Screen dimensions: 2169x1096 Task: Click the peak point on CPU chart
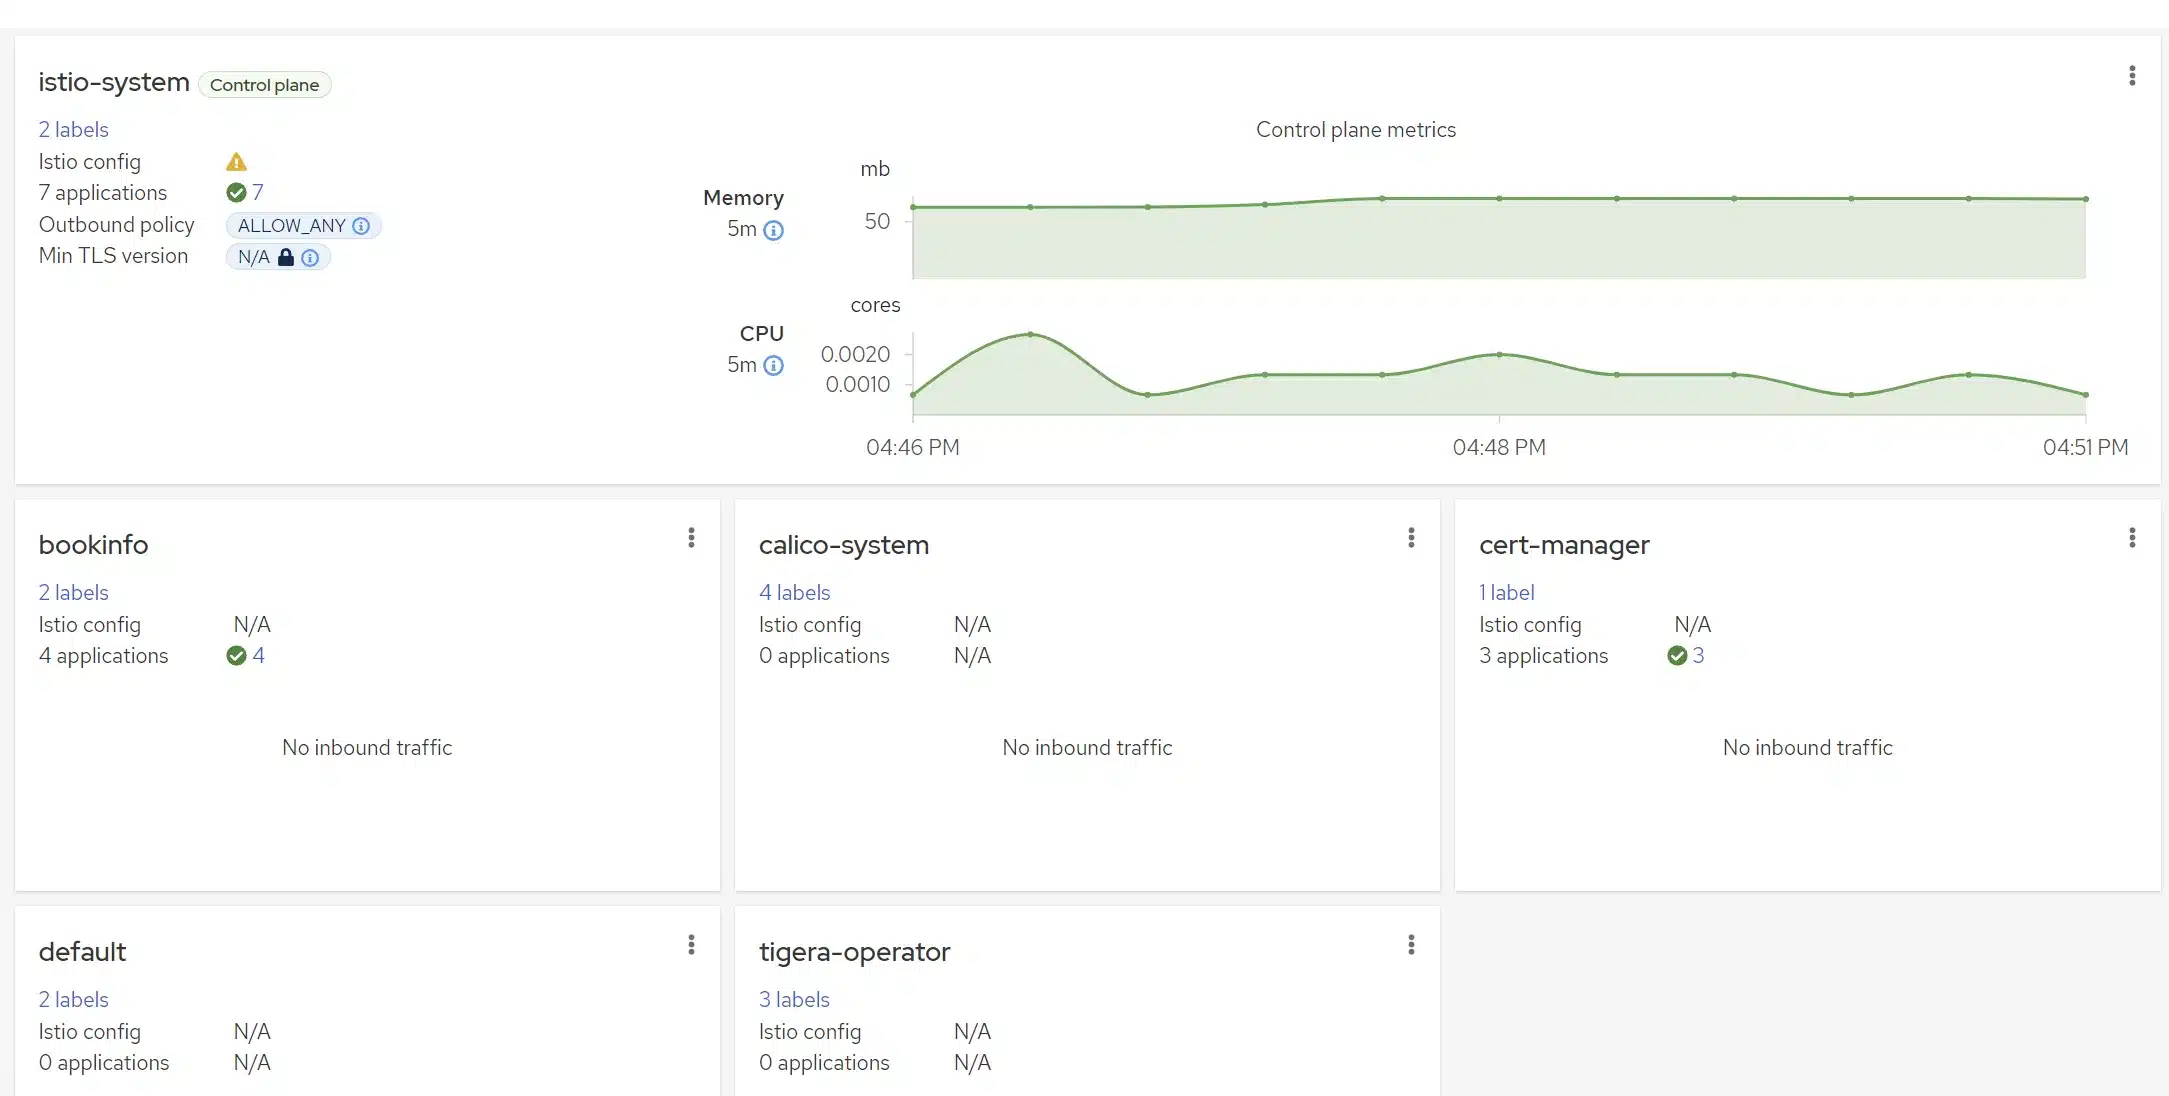point(1030,334)
